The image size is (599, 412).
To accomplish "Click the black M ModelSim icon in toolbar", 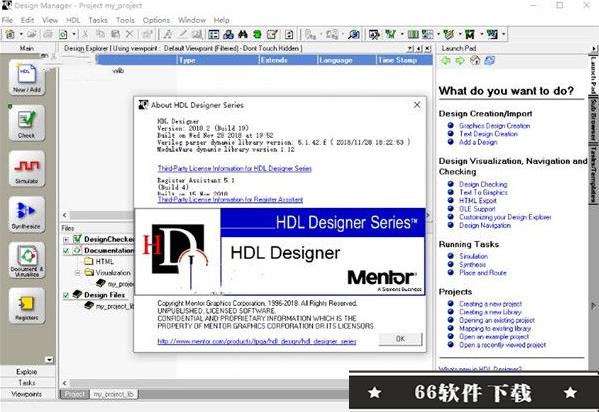I will (470, 34).
